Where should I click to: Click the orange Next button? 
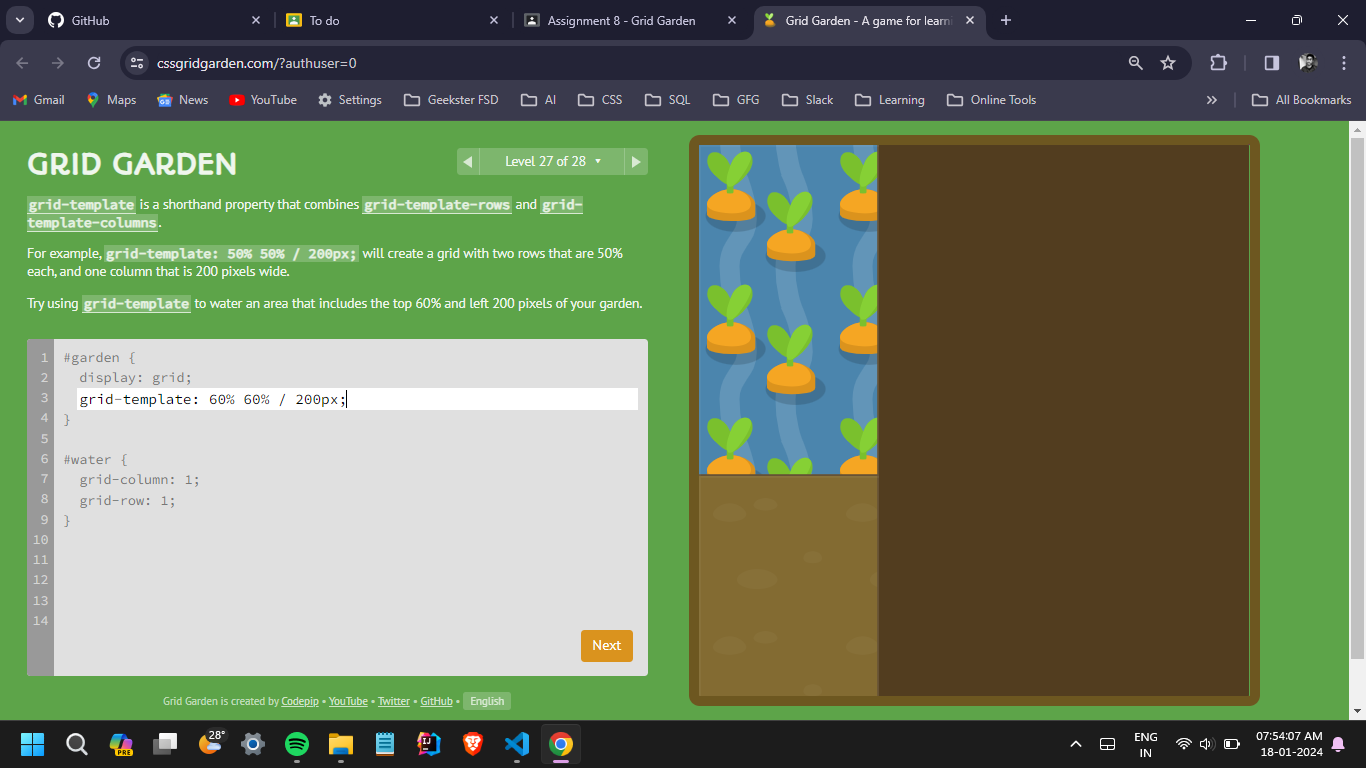(606, 646)
